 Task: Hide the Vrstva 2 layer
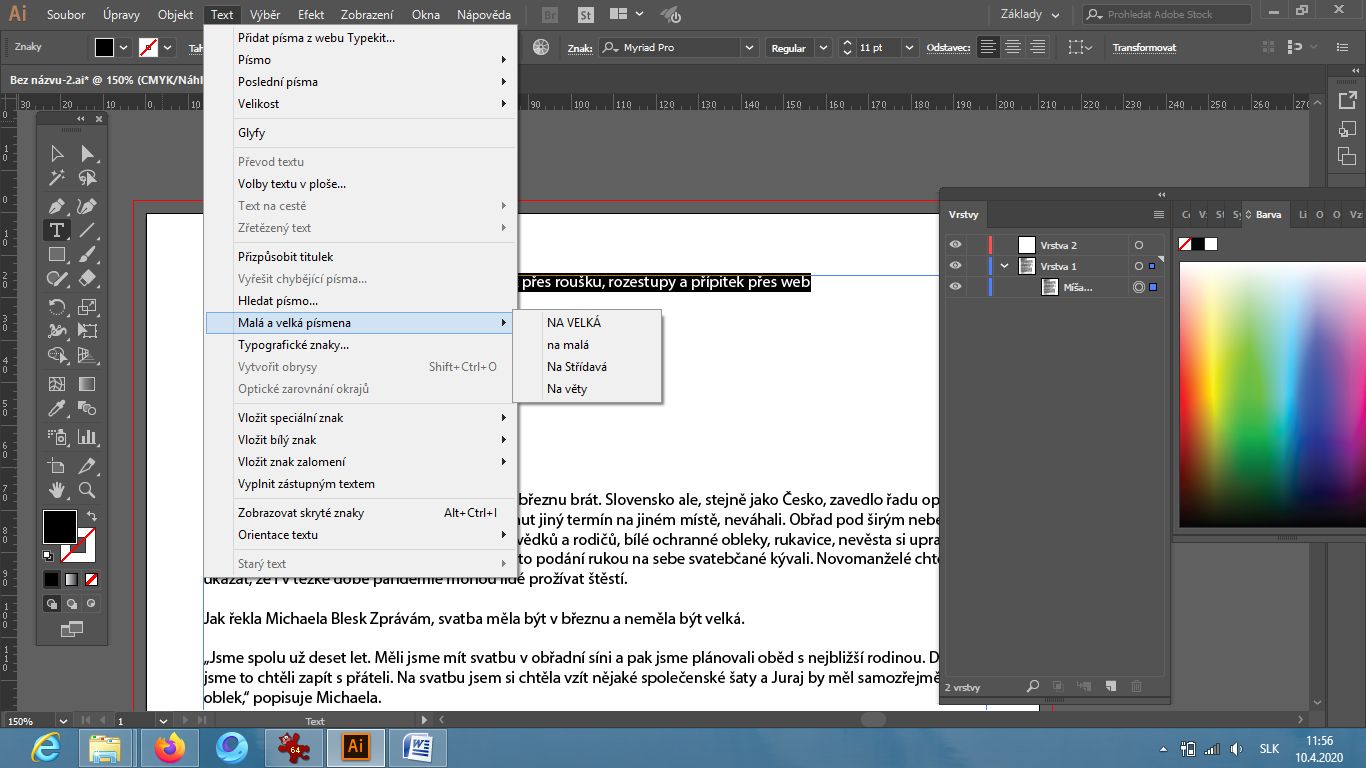pos(956,245)
